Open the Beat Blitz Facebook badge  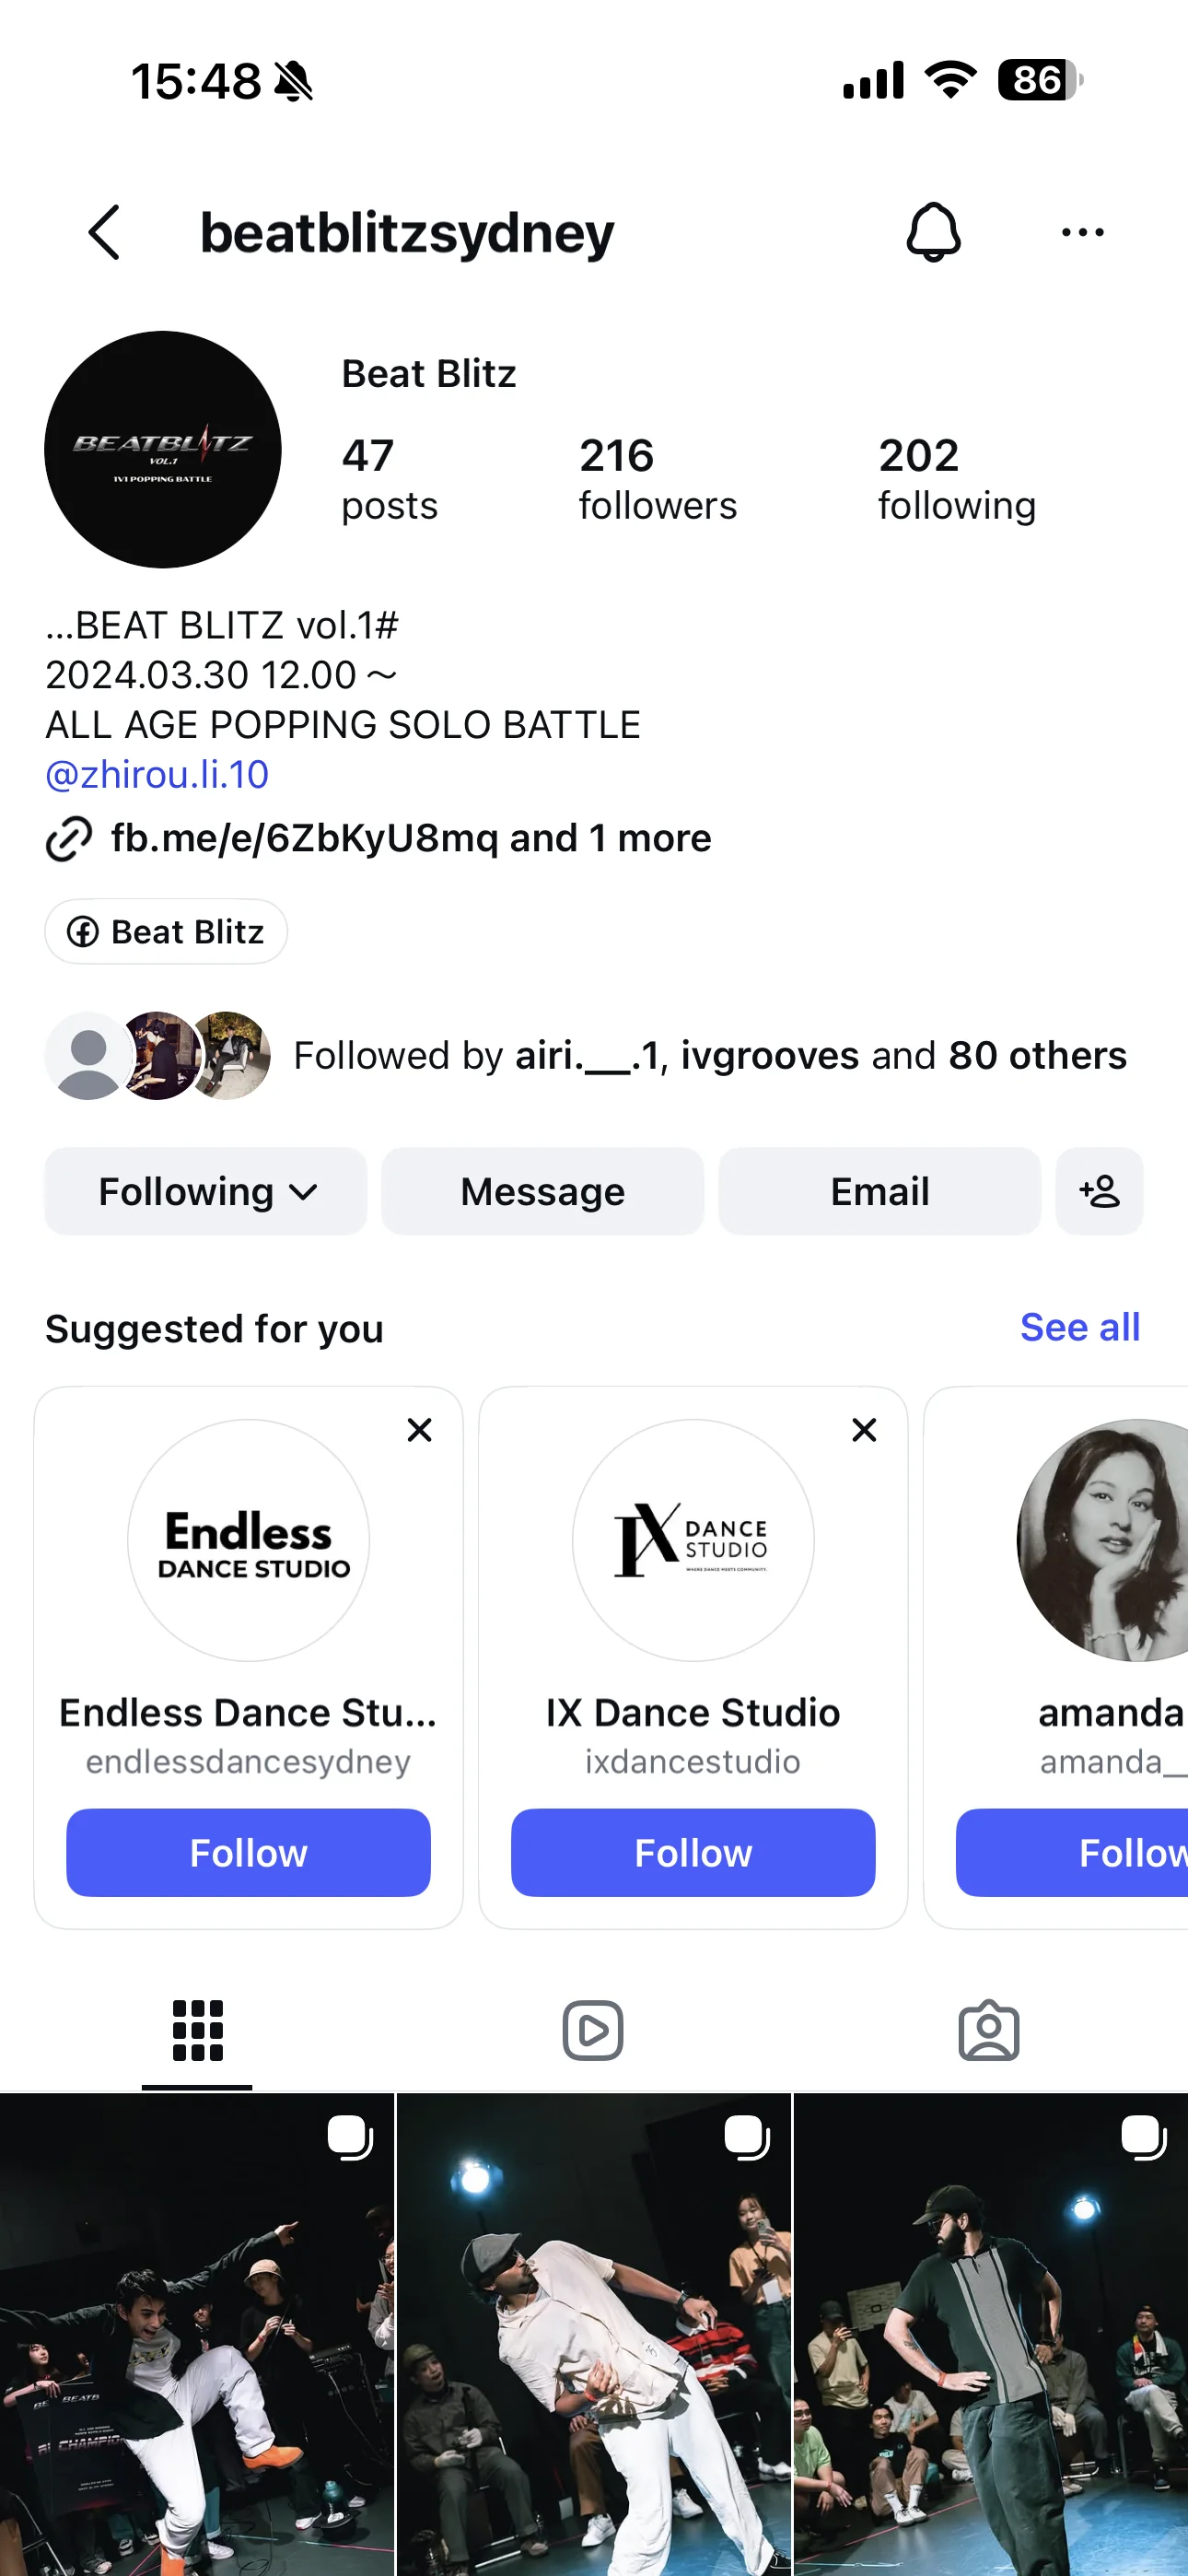tap(166, 932)
